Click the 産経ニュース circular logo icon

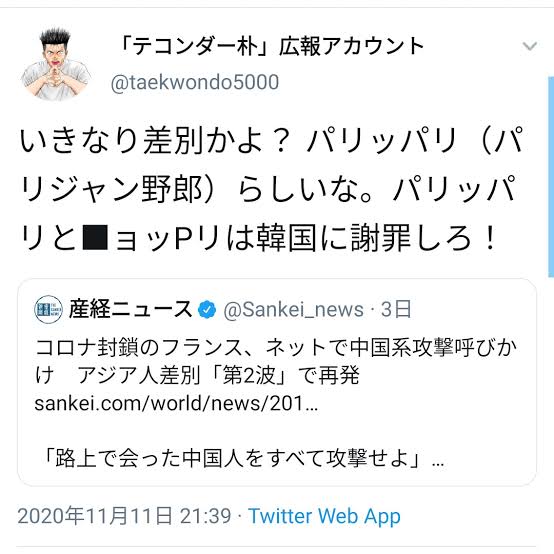pyautogui.click(x=48, y=309)
